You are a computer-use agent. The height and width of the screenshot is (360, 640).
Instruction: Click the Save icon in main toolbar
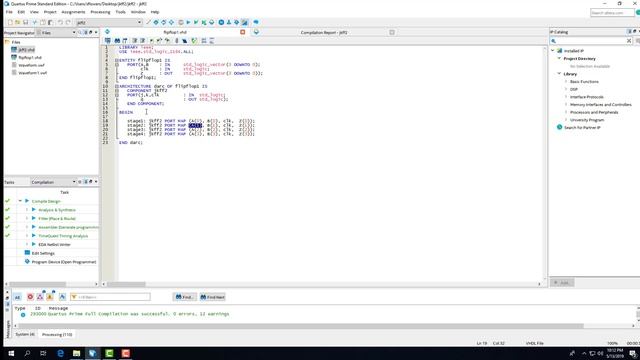pyautogui.click(x=26, y=22)
